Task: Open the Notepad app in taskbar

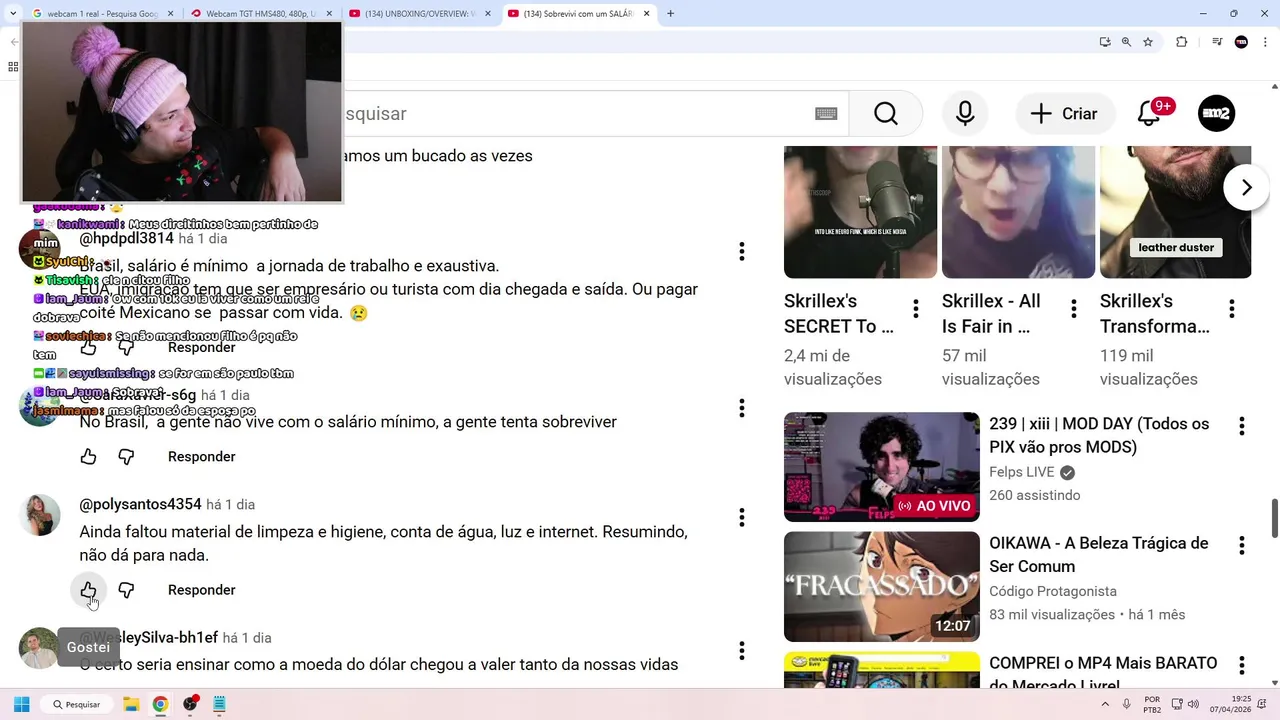Action: click(x=219, y=704)
